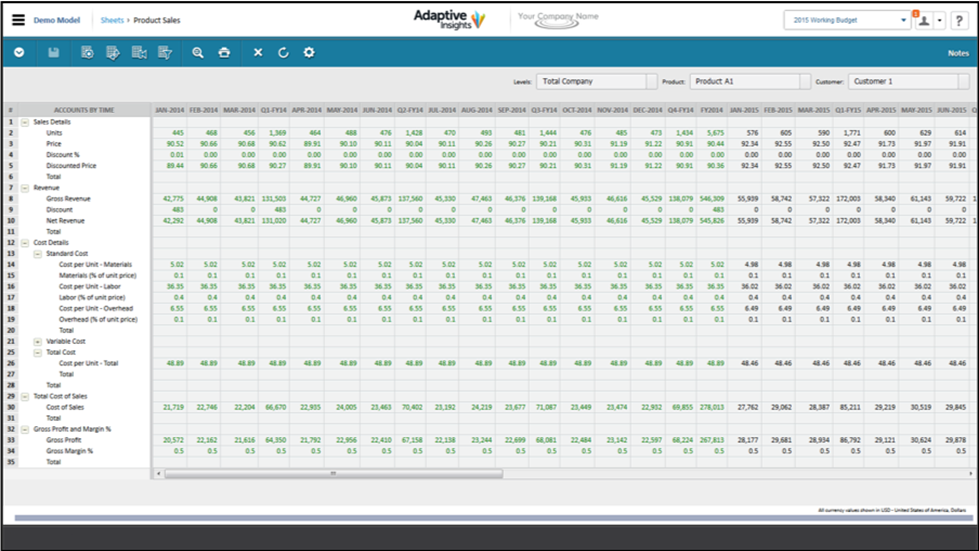Select the Cost per Unit - Total row
The height and width of the screenshot is (551, 979).
pyautogui.click(x=88, y=363)
